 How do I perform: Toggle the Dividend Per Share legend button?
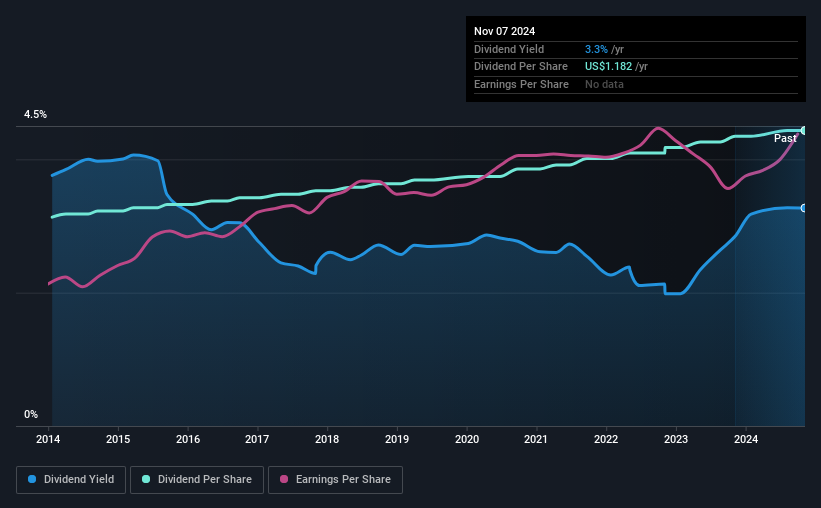(197, 480)
